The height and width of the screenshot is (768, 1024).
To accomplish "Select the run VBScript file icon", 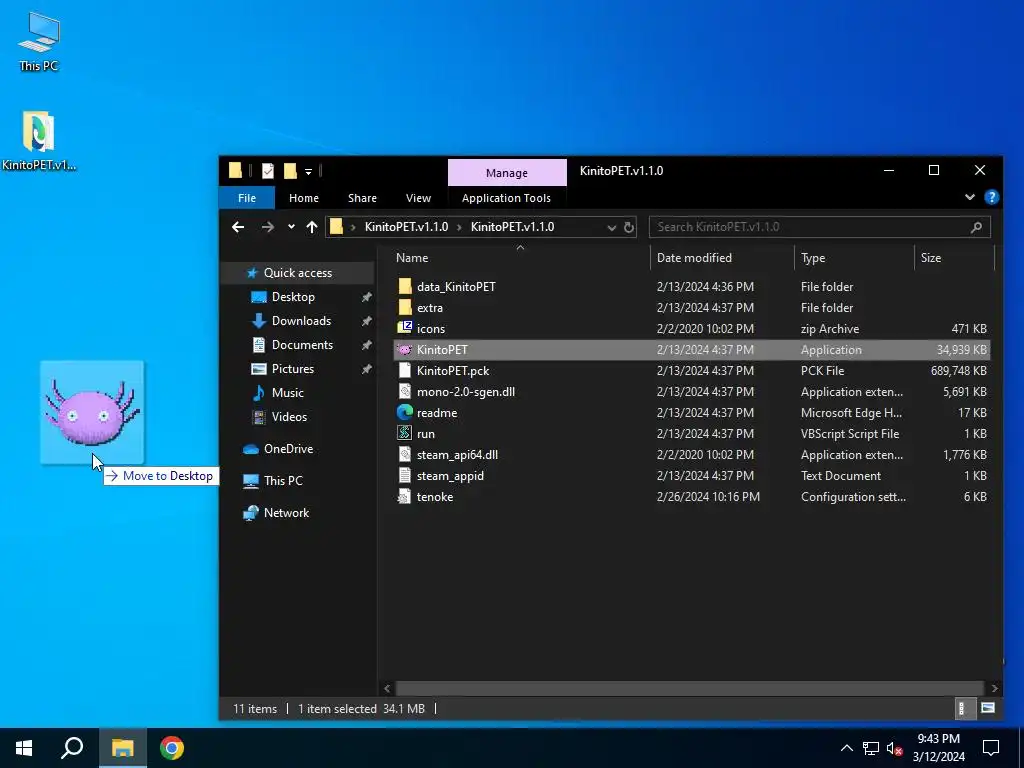I will pyautogui.click(x=405, y=434).
